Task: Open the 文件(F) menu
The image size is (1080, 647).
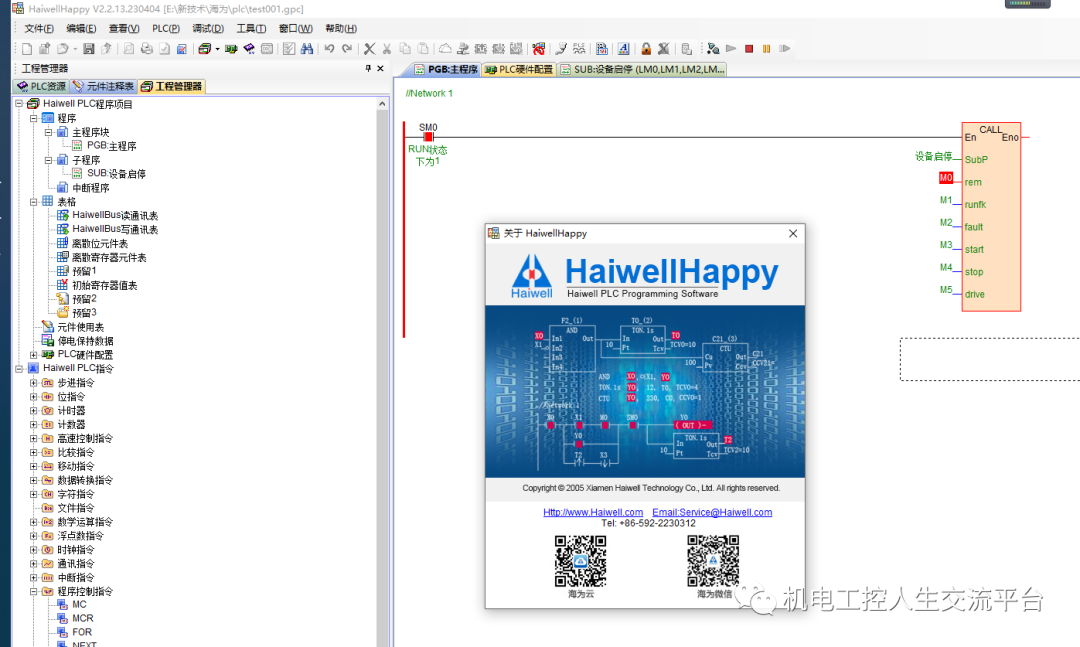Action: [x=39, y=28]
